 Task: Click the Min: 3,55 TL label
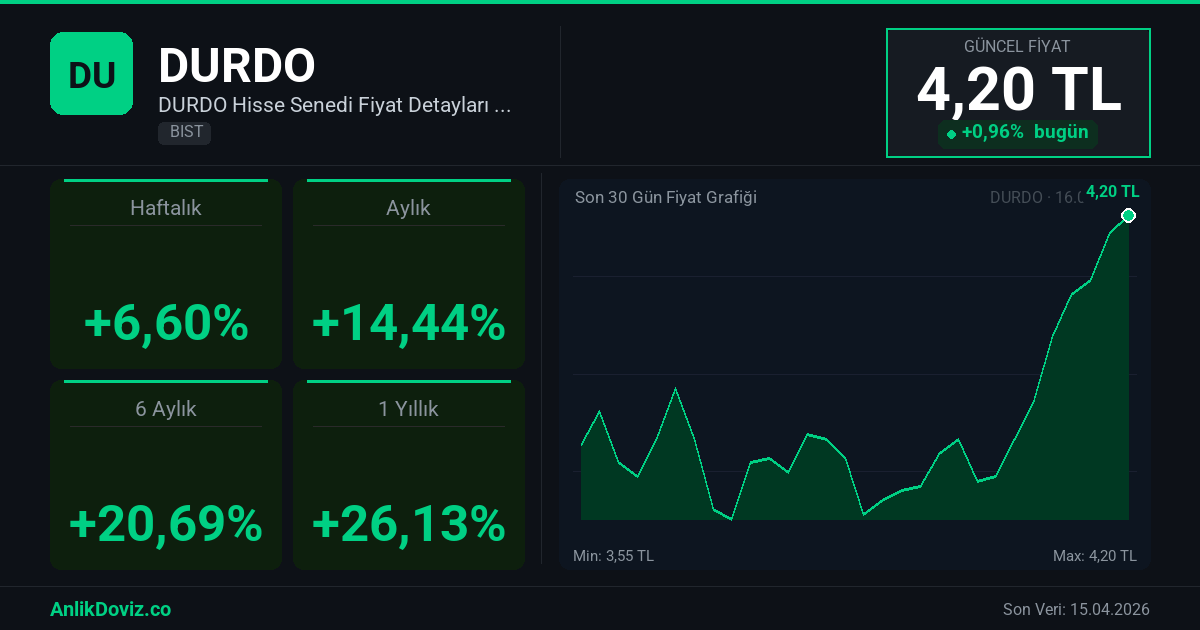point(613,555)
